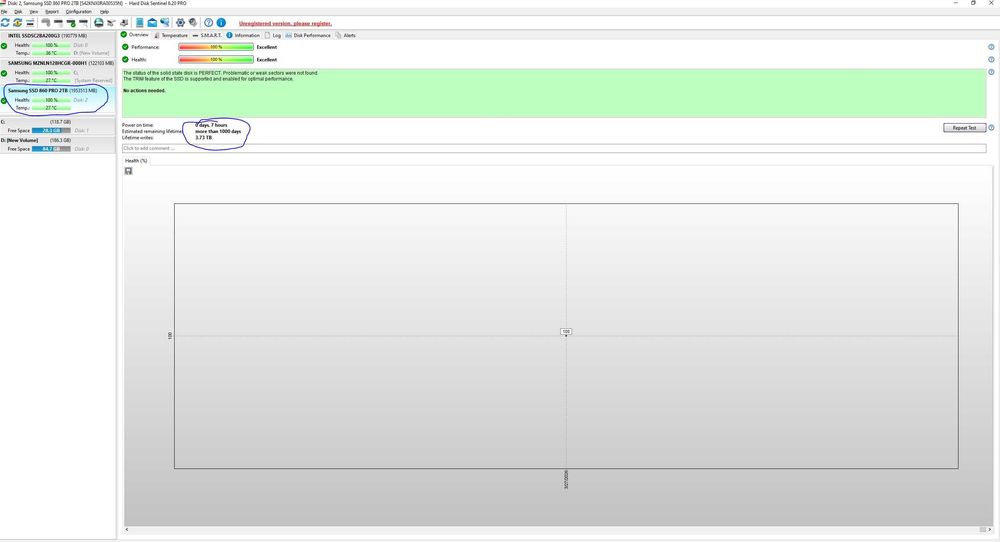The image size is (1000, 542).
Task: Click the blue info toolbar icon
Action: [221, 22]
